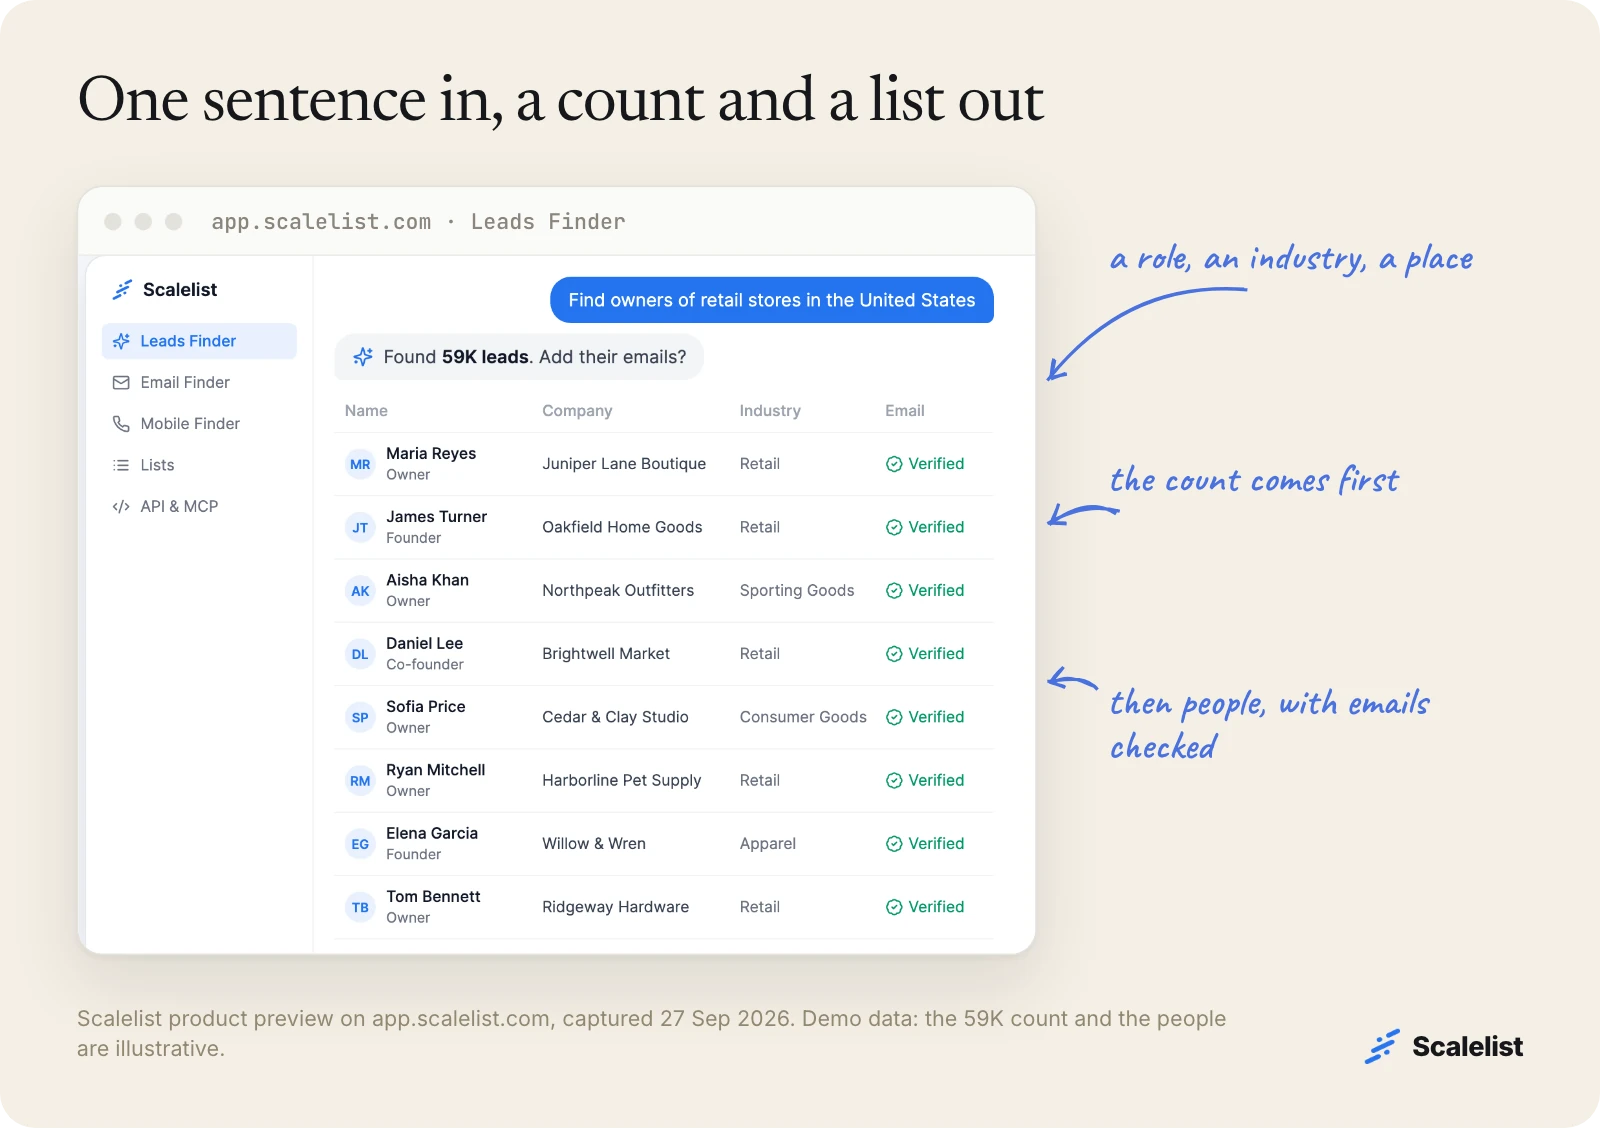Click the sparkle icon beside Found 59K leads

363,357
